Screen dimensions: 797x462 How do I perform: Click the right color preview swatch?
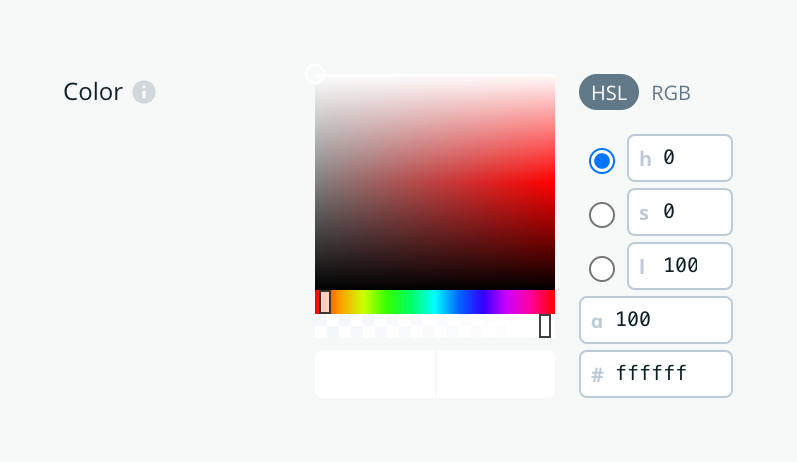click(x=496, y=374)
